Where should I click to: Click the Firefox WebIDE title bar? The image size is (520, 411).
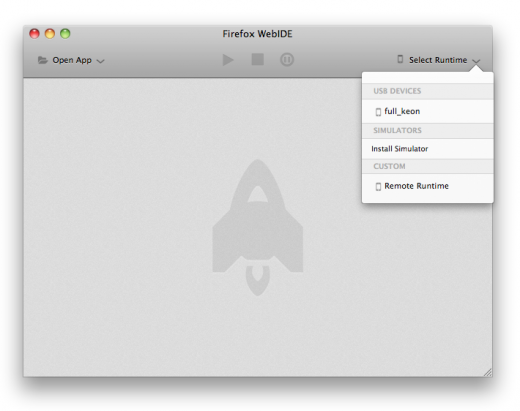[257, 34]
